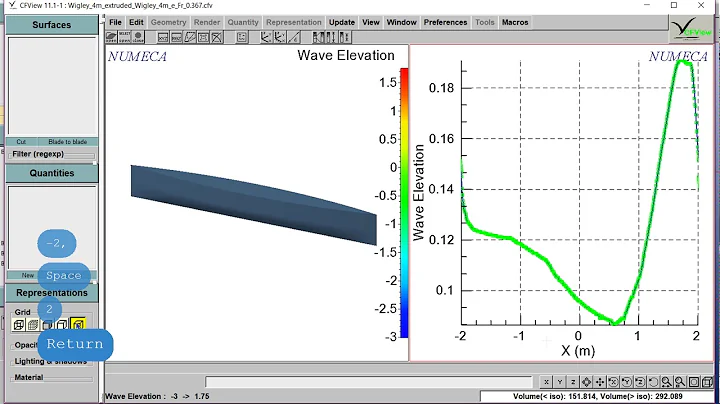Click the X axis view button
Screen dimensions: 720x404
[546, 382]
